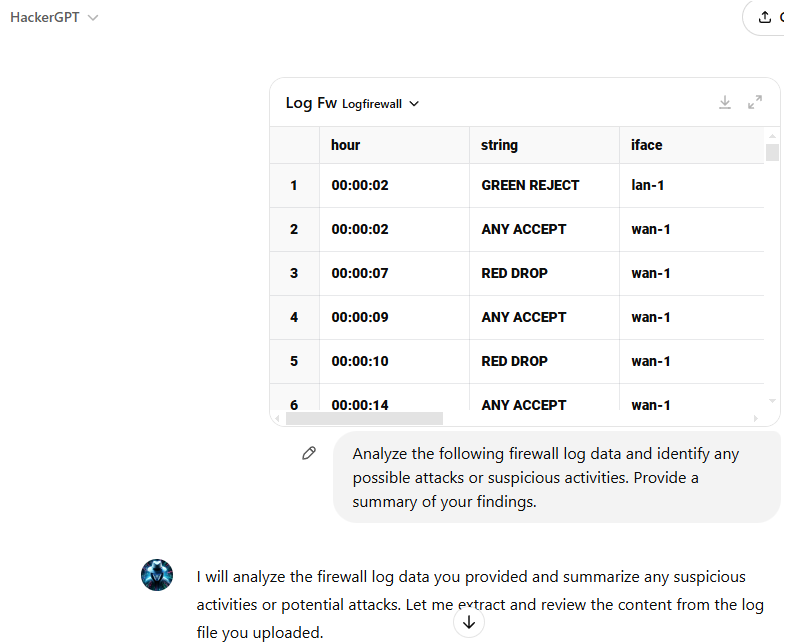Screen dimensions: 785x644
Task: Click the share upload icon at top
Action: (764, 17)
